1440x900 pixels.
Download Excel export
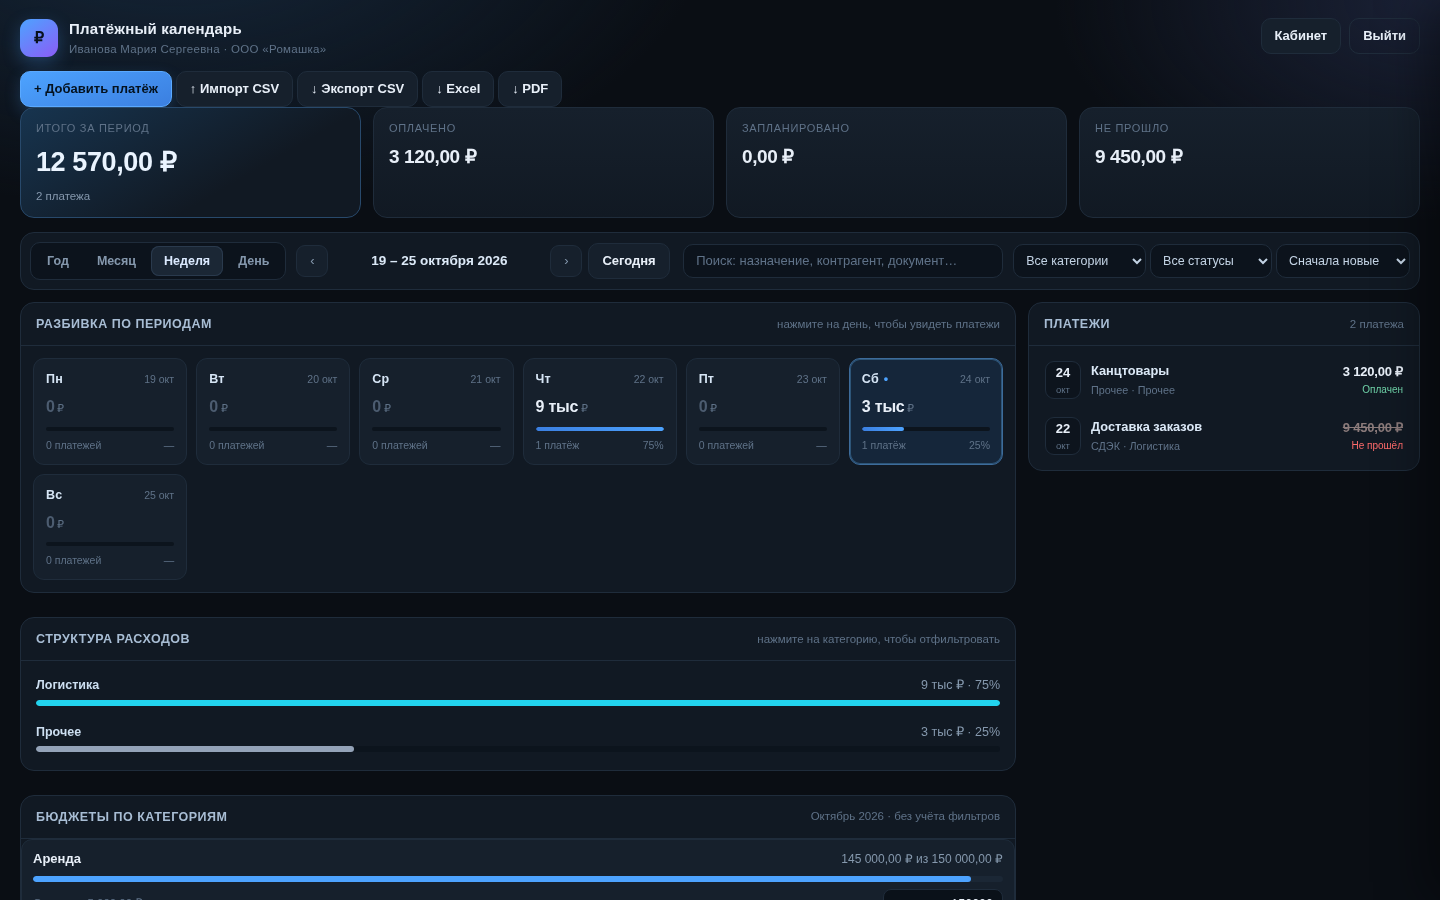click(x=458, y=89)
